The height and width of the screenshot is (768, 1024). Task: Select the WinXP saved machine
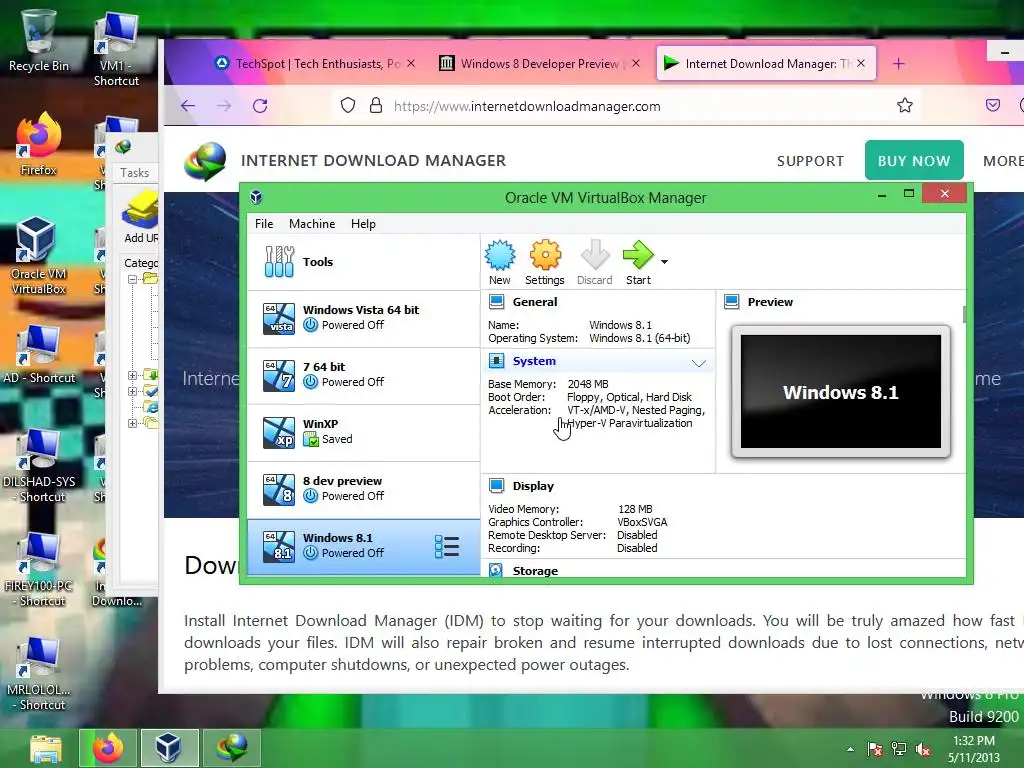[x=363, y=432]
